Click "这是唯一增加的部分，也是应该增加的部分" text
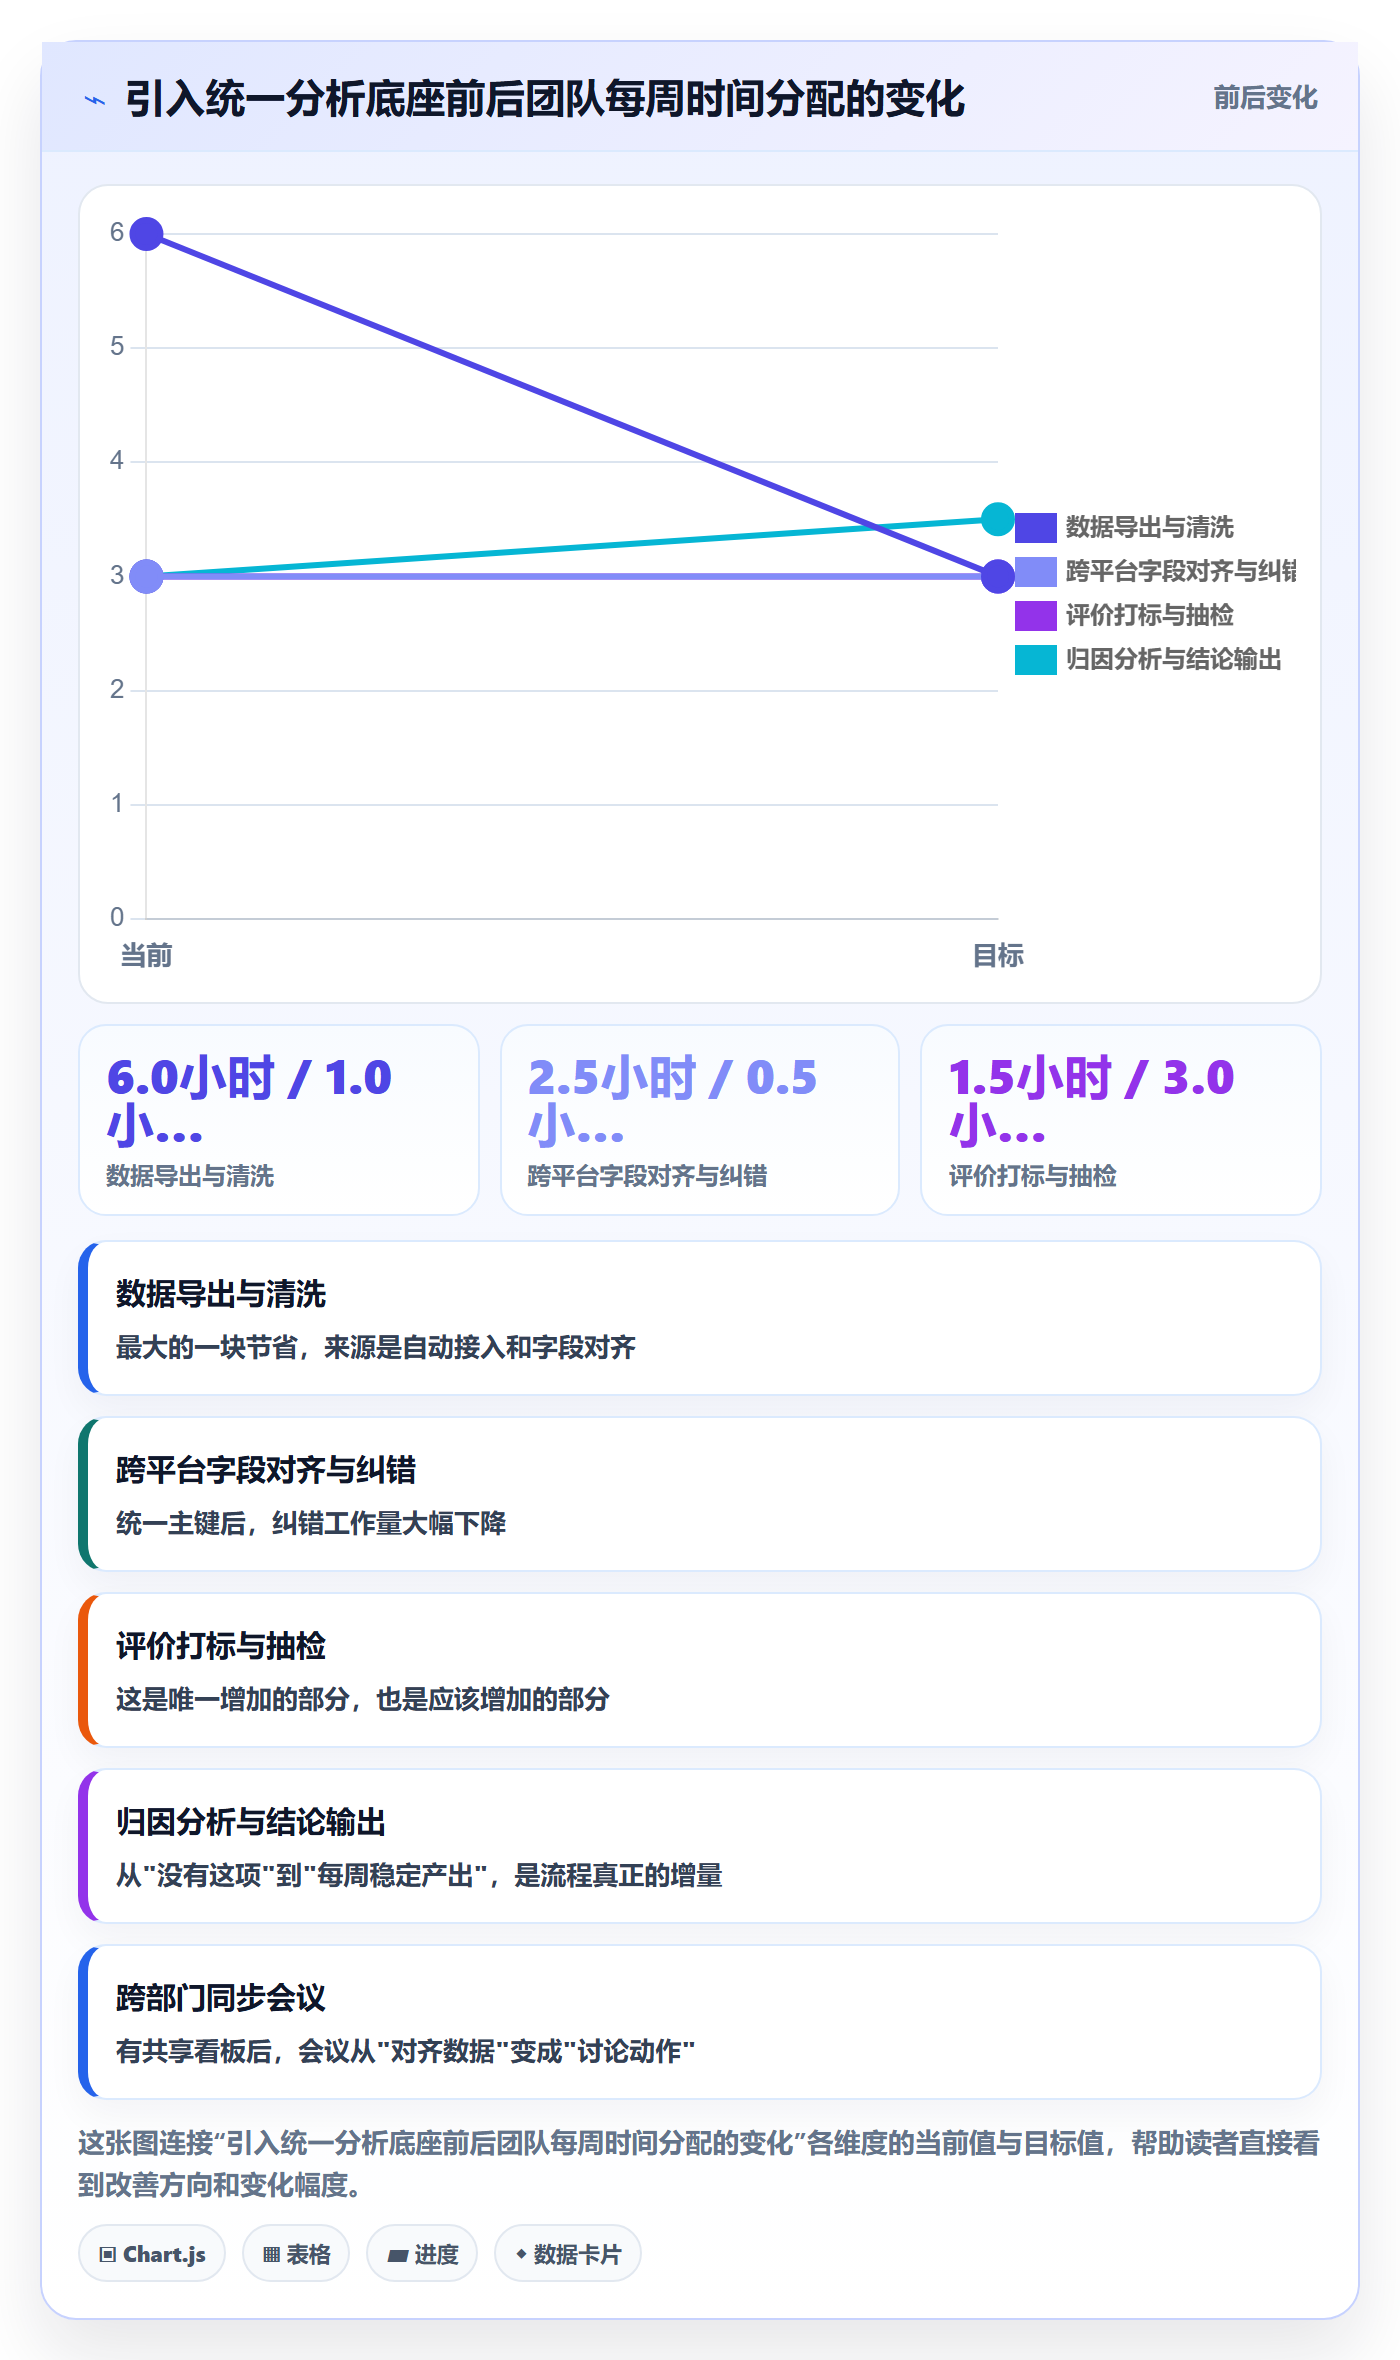This screenshot has height=2360, width=1400. coord(363,1699)
